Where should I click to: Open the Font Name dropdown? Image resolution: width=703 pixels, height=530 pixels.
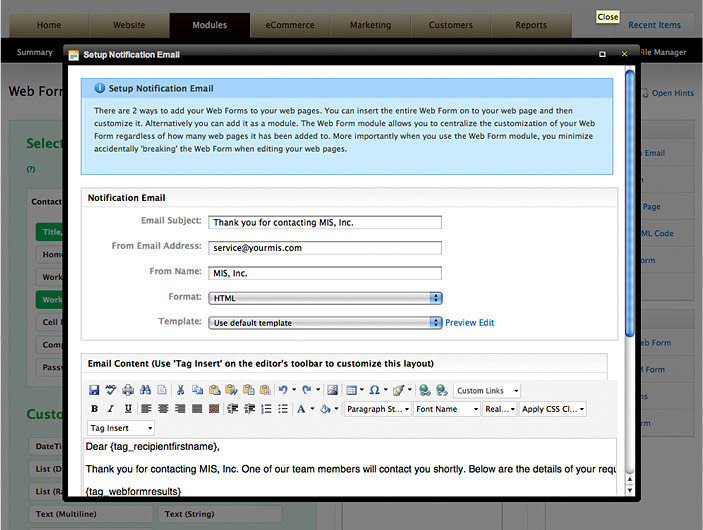447,409
